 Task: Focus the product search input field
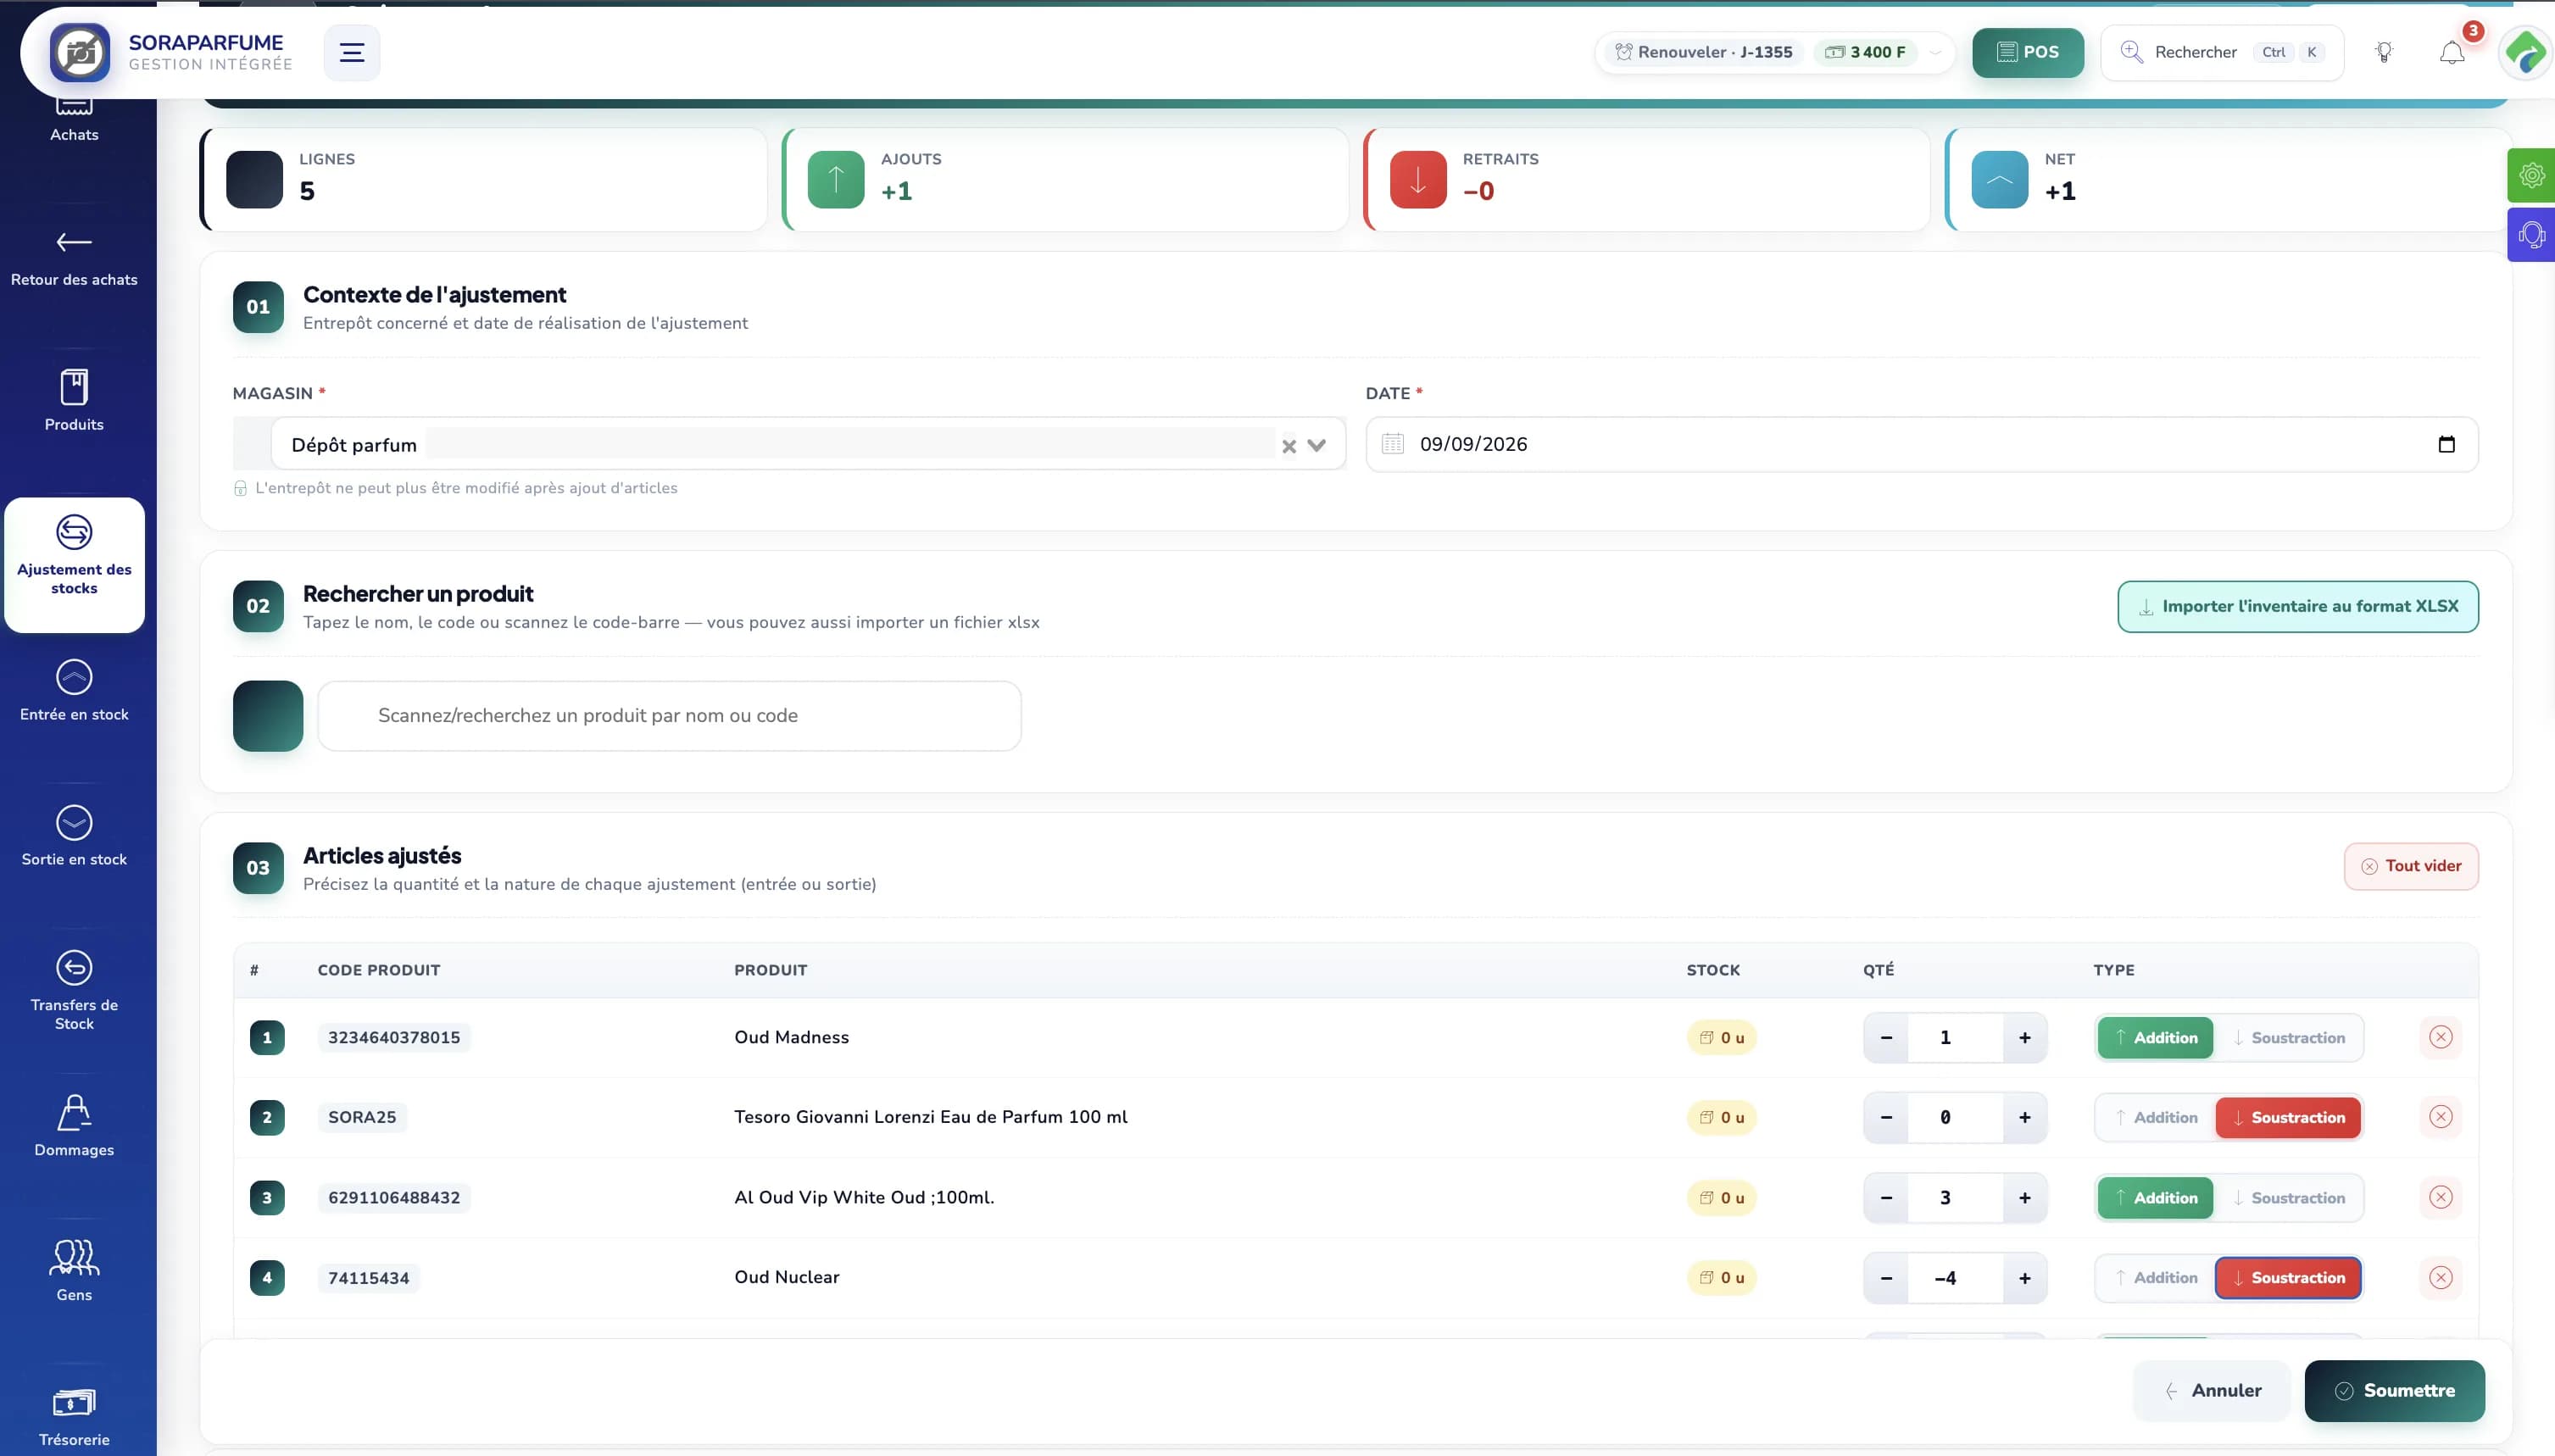[x=669, y=716]
